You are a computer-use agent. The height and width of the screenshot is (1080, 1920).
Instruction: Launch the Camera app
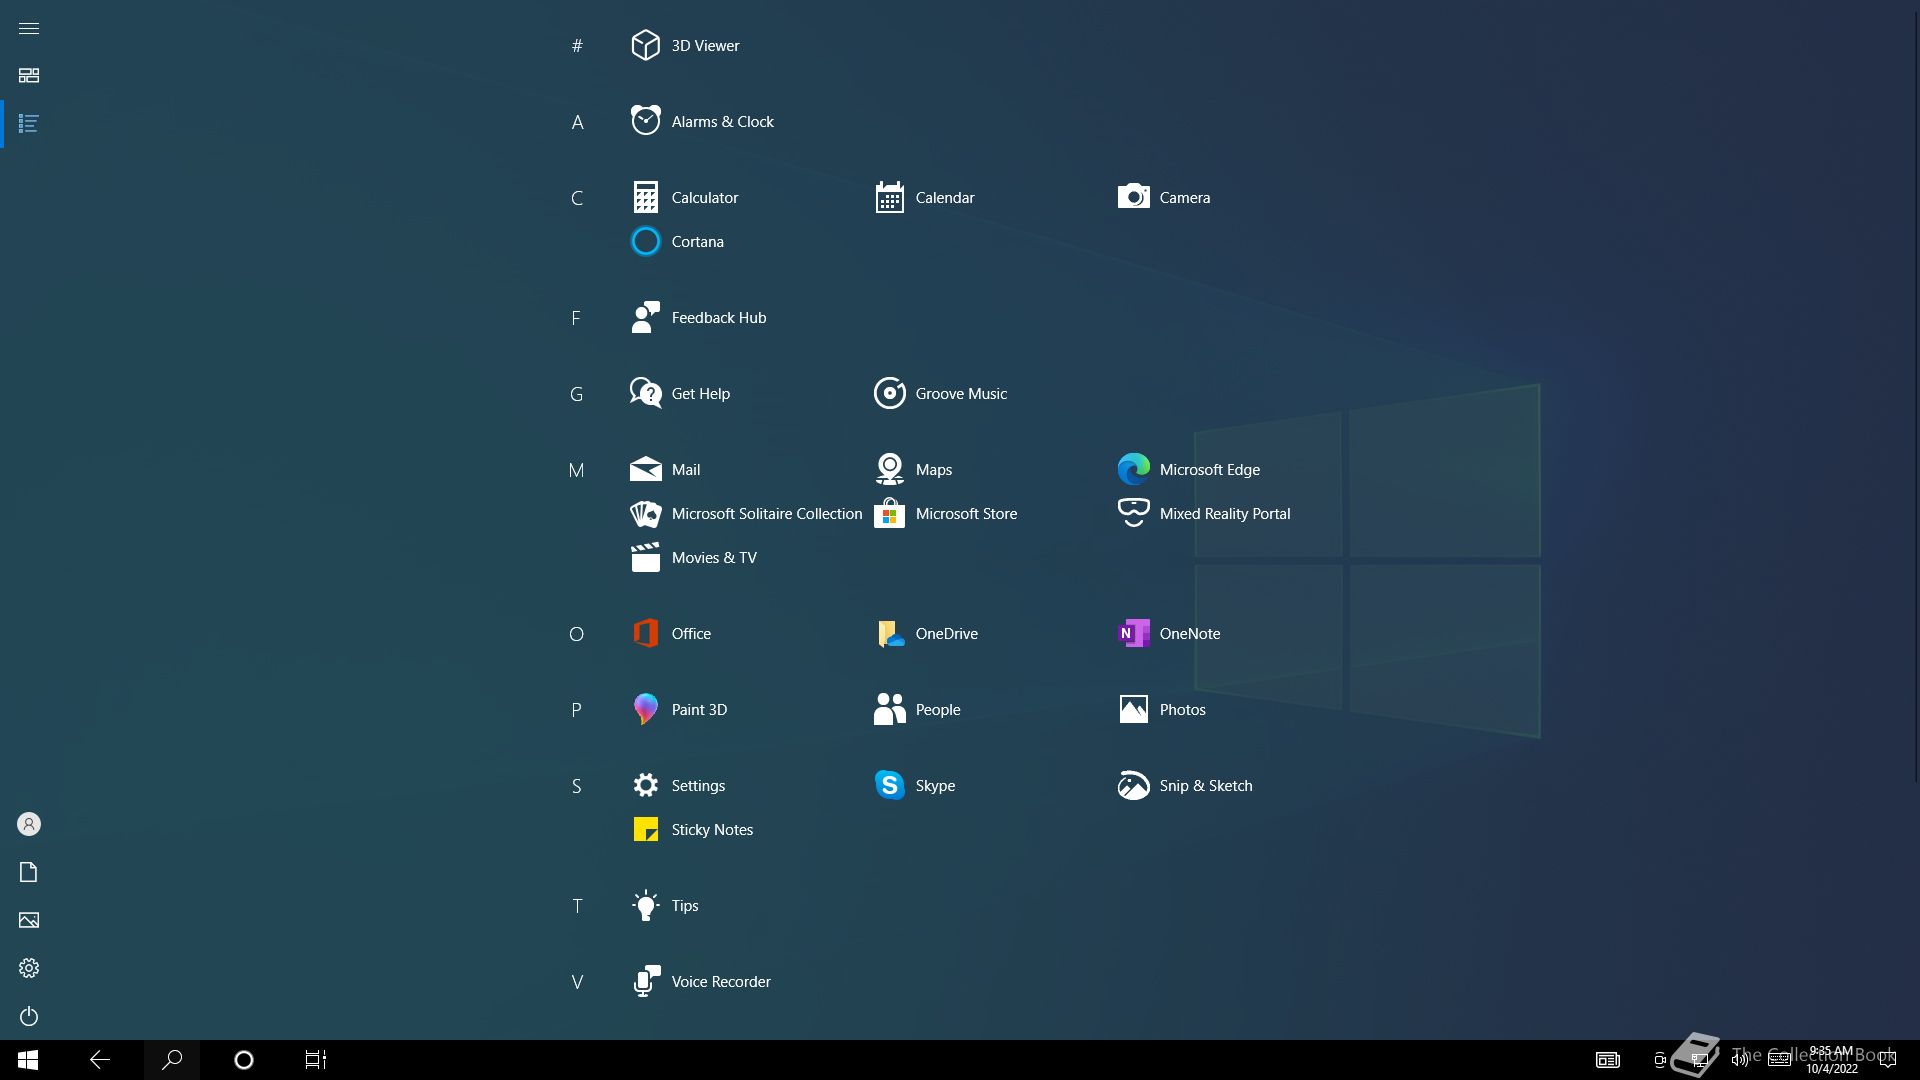pos(1164,198)
